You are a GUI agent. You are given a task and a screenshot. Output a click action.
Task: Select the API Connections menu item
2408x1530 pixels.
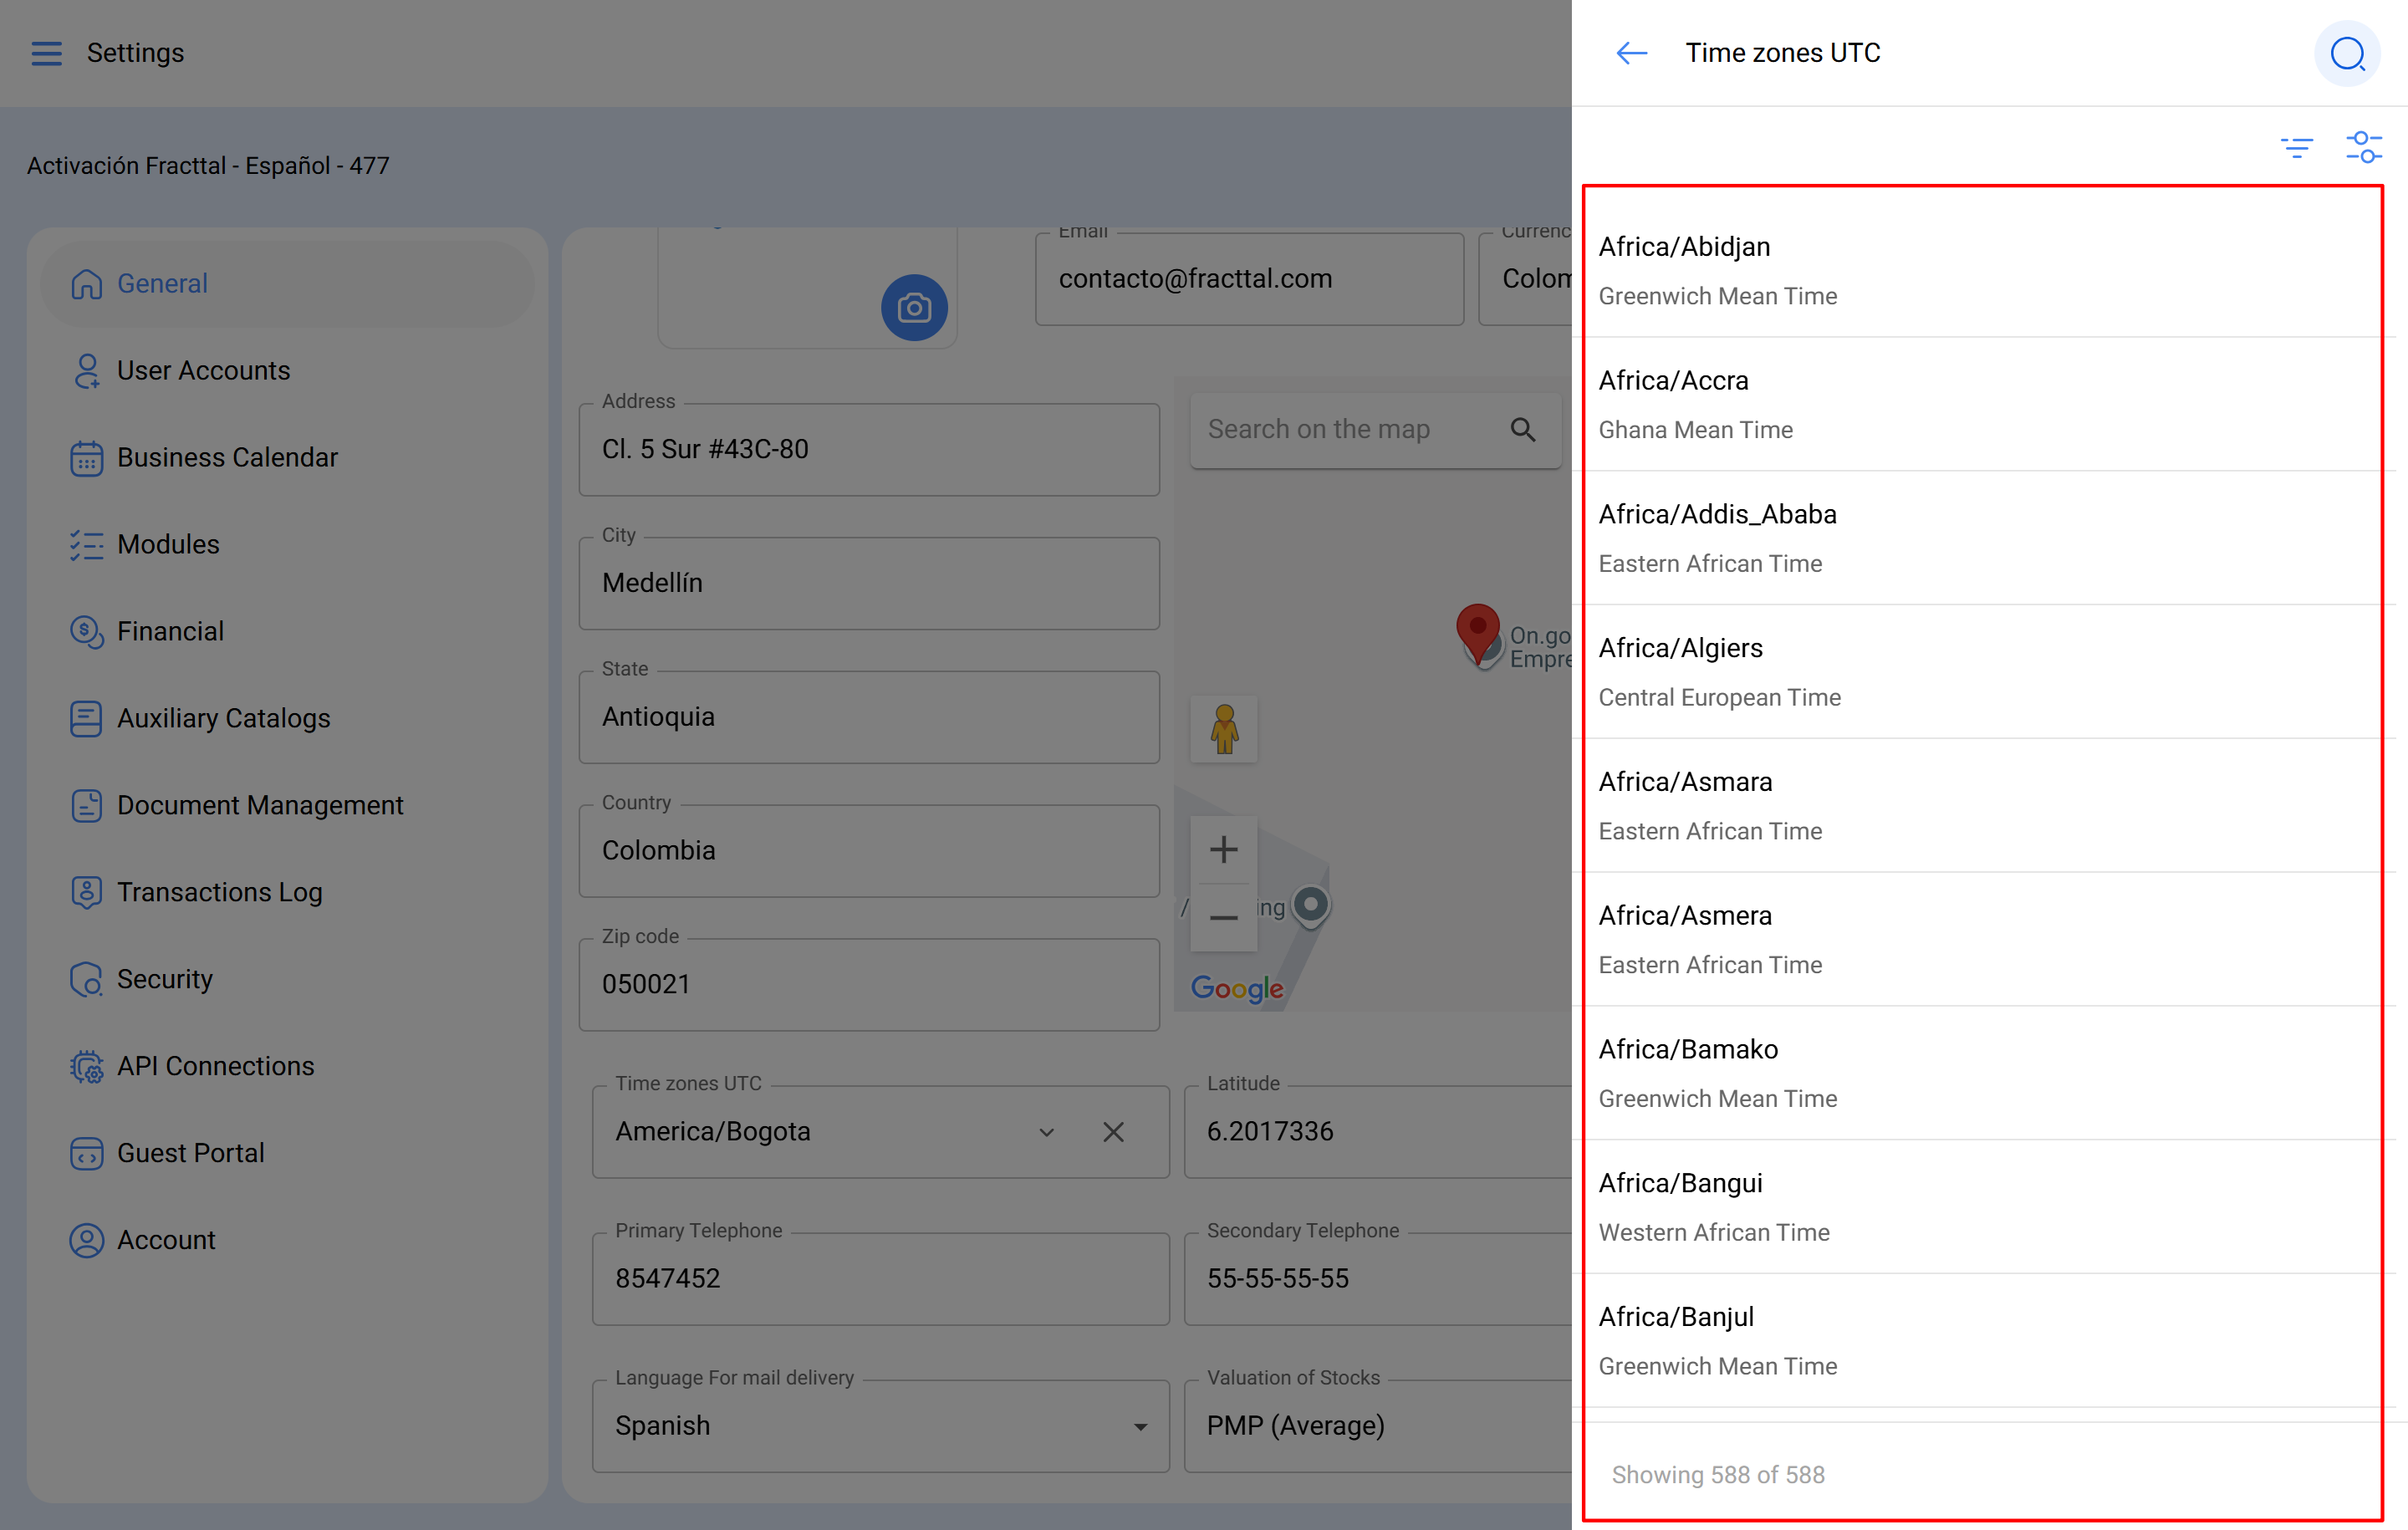(215, 1066)
